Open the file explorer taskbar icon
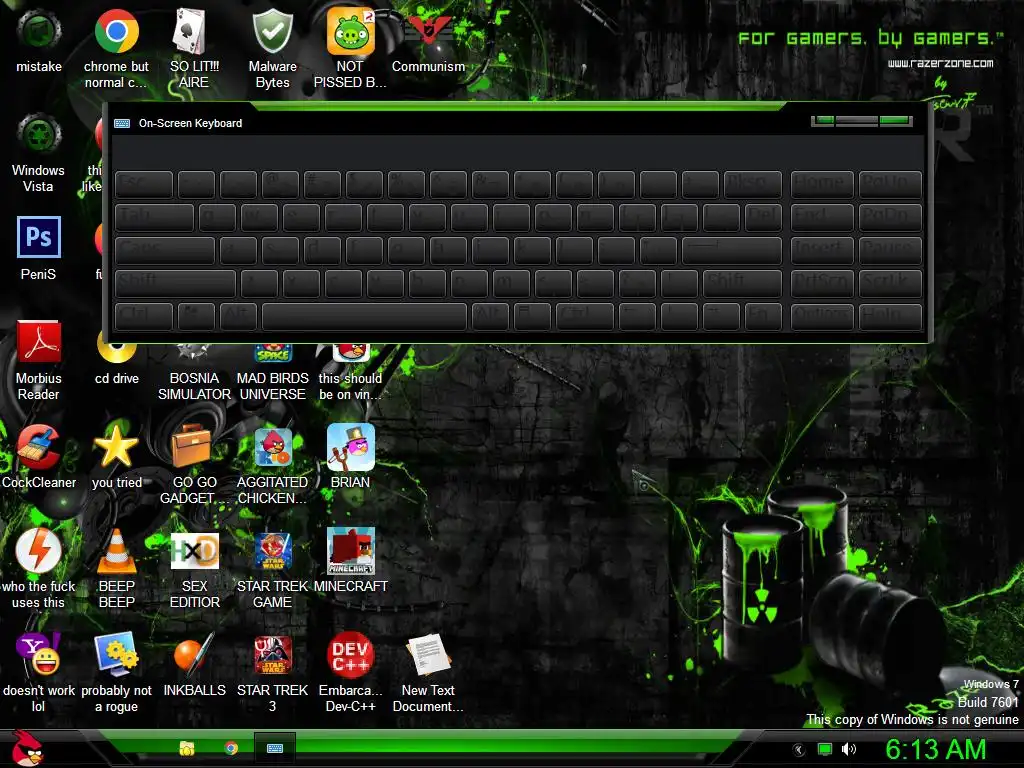The height and width of the screenshot is (768, 1024). (187, 748)
